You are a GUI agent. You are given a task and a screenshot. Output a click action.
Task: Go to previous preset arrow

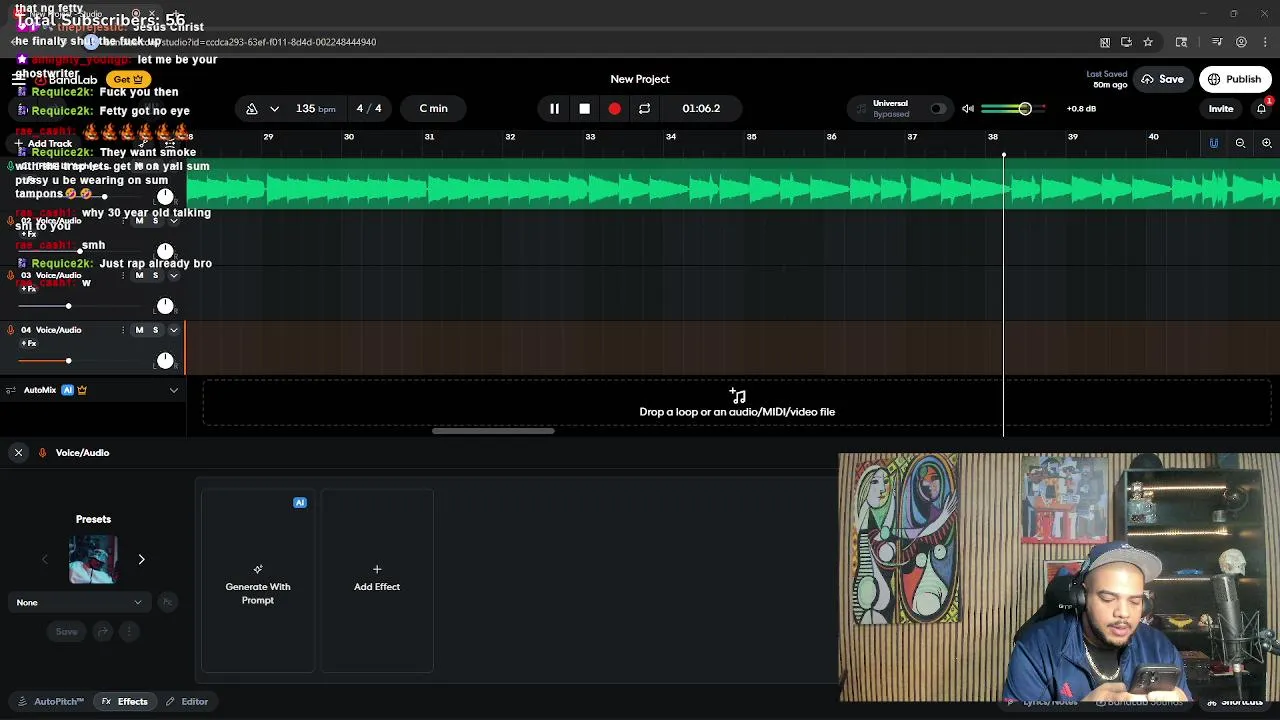tap(44, 560)
